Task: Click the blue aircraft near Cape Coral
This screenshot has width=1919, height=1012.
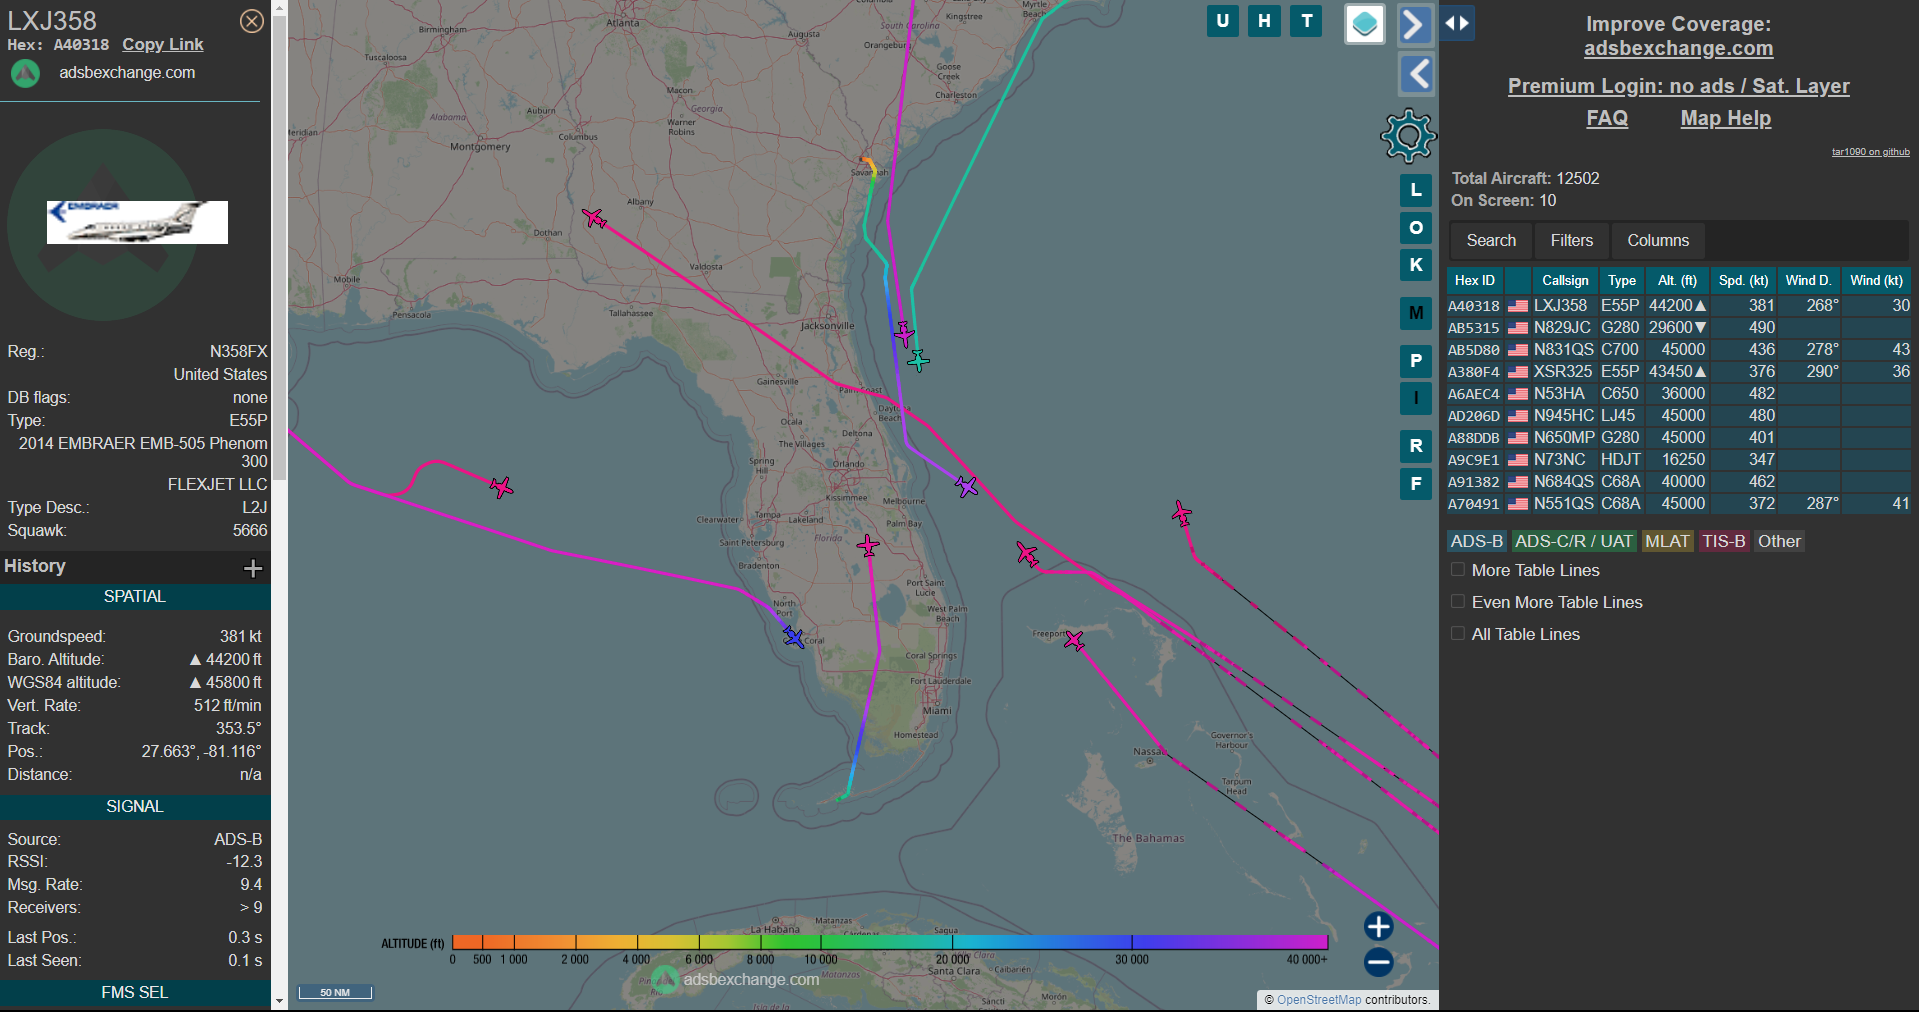Action: (793, 637)
